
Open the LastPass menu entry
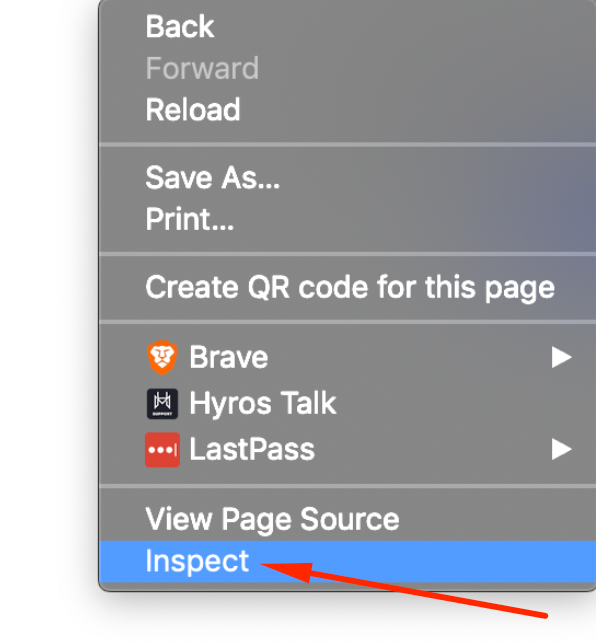point(348,450)
